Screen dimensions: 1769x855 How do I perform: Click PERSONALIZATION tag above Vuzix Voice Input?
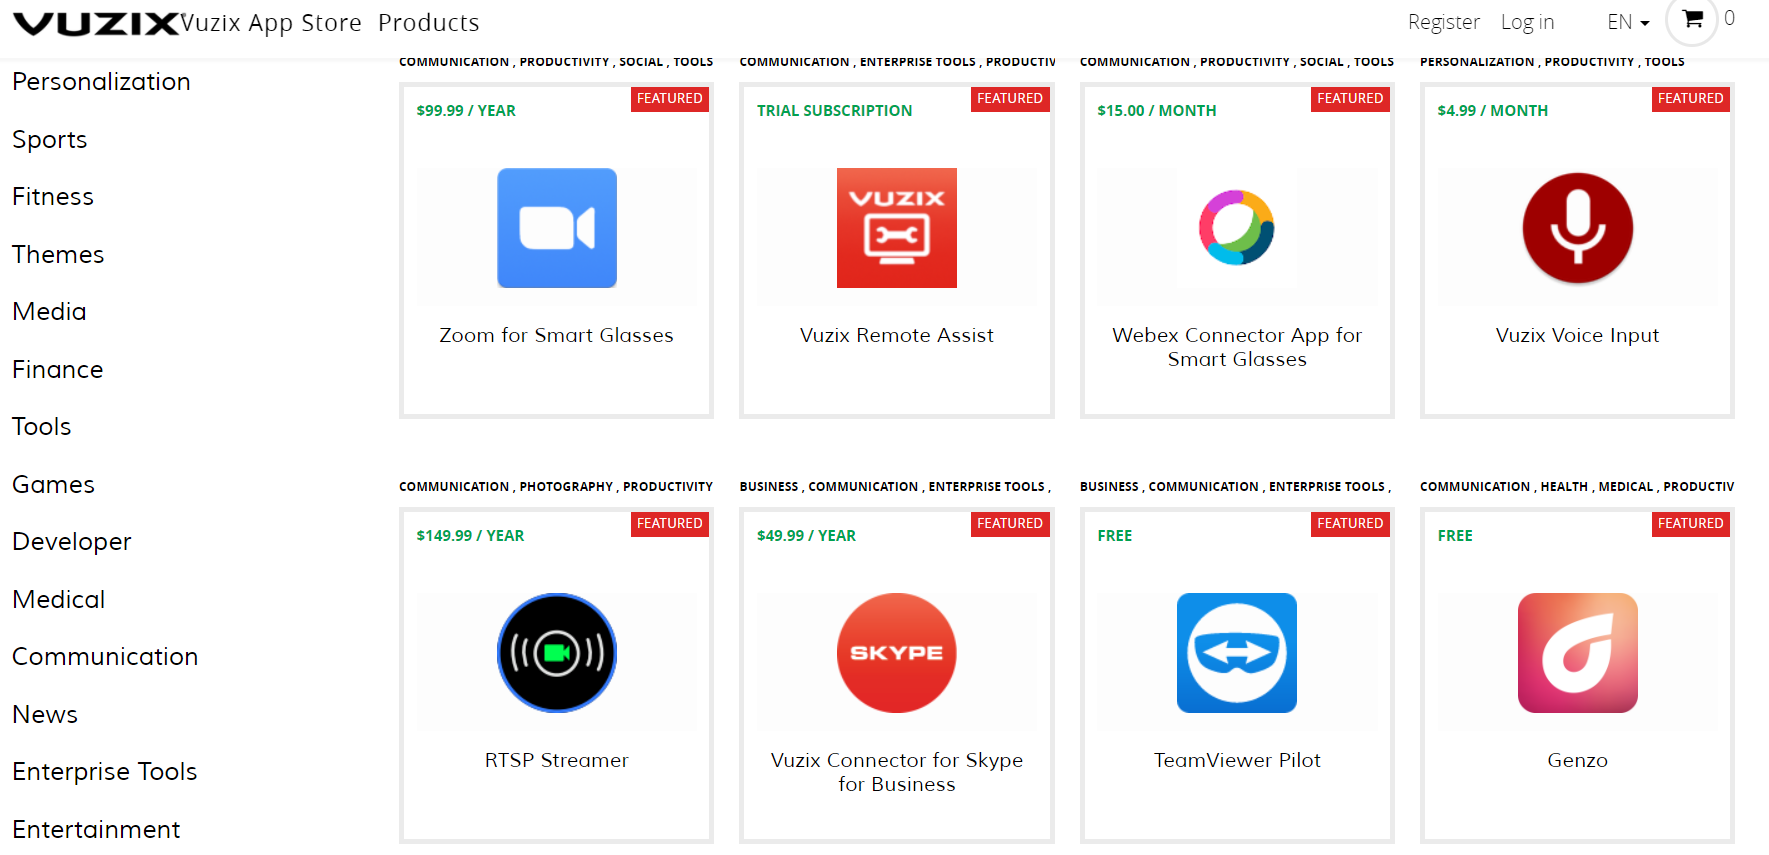(x=1477, y=62)
